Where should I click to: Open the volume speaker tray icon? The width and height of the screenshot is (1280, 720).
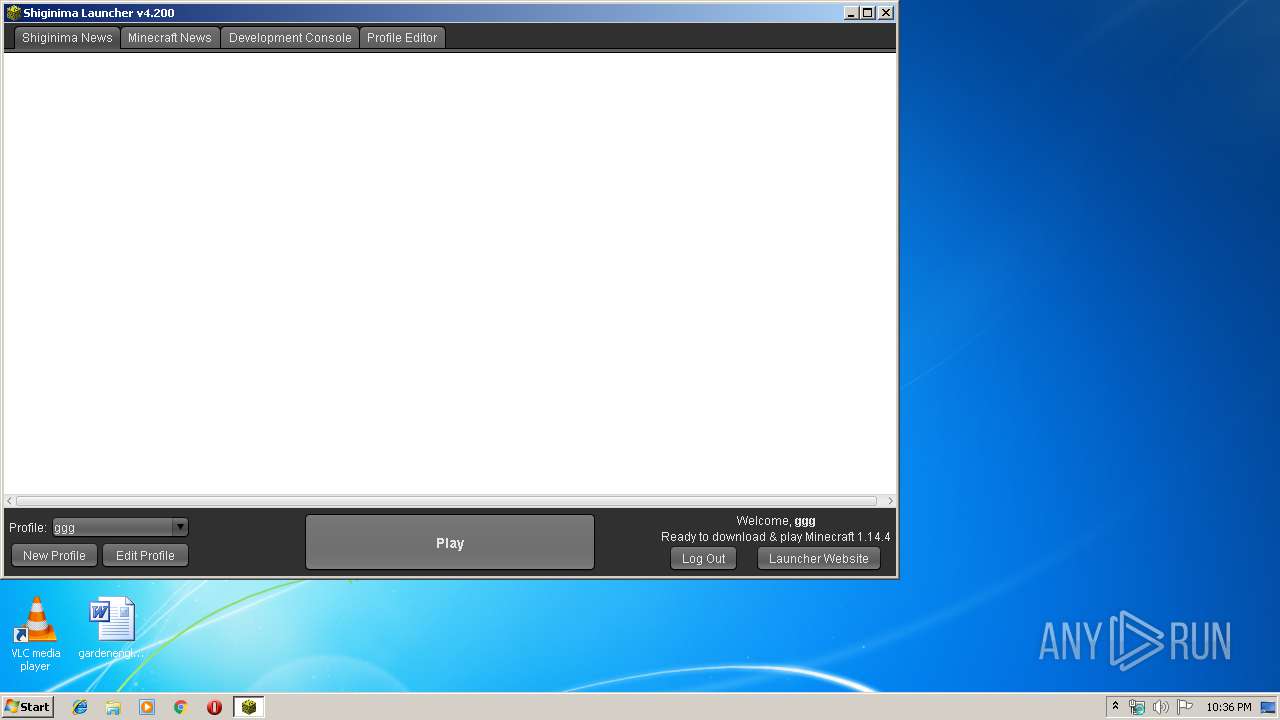(x=1161, y=707)
